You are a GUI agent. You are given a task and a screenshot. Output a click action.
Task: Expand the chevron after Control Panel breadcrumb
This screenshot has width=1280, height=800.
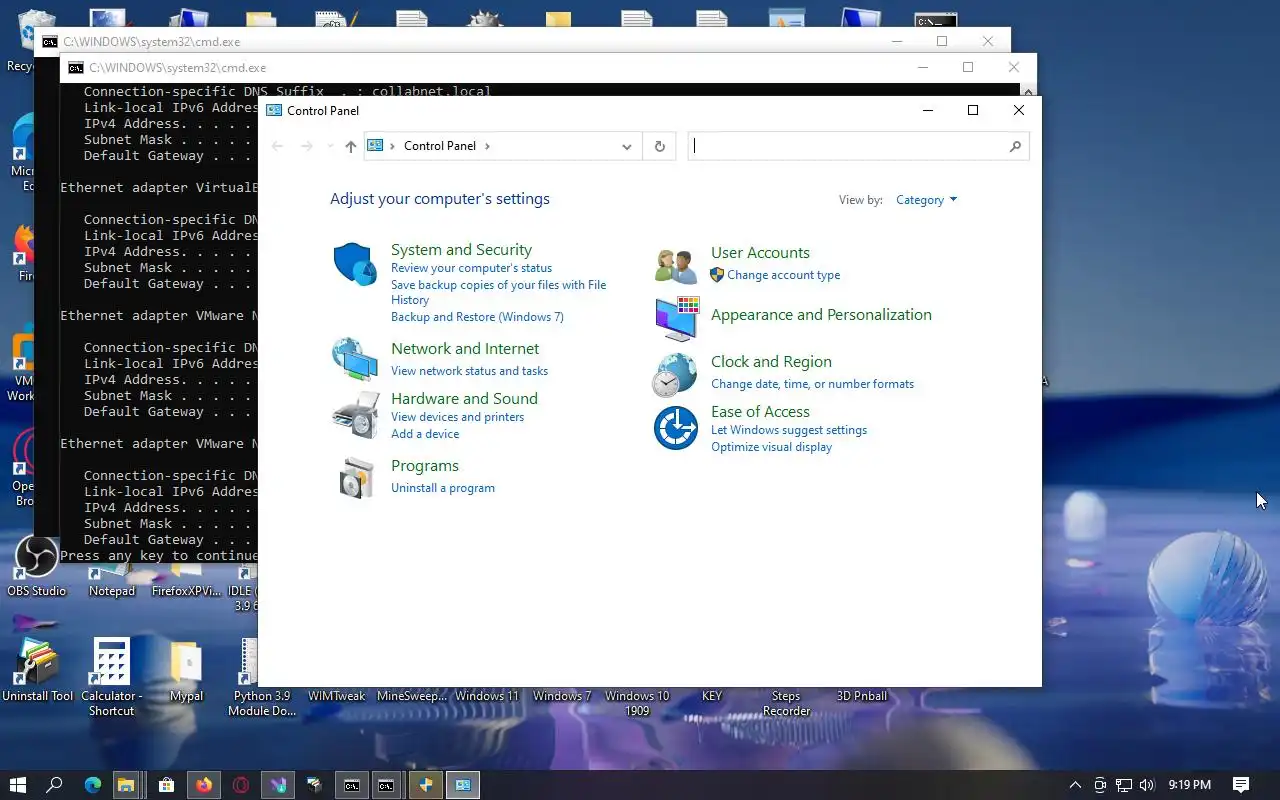click(487, 146)
